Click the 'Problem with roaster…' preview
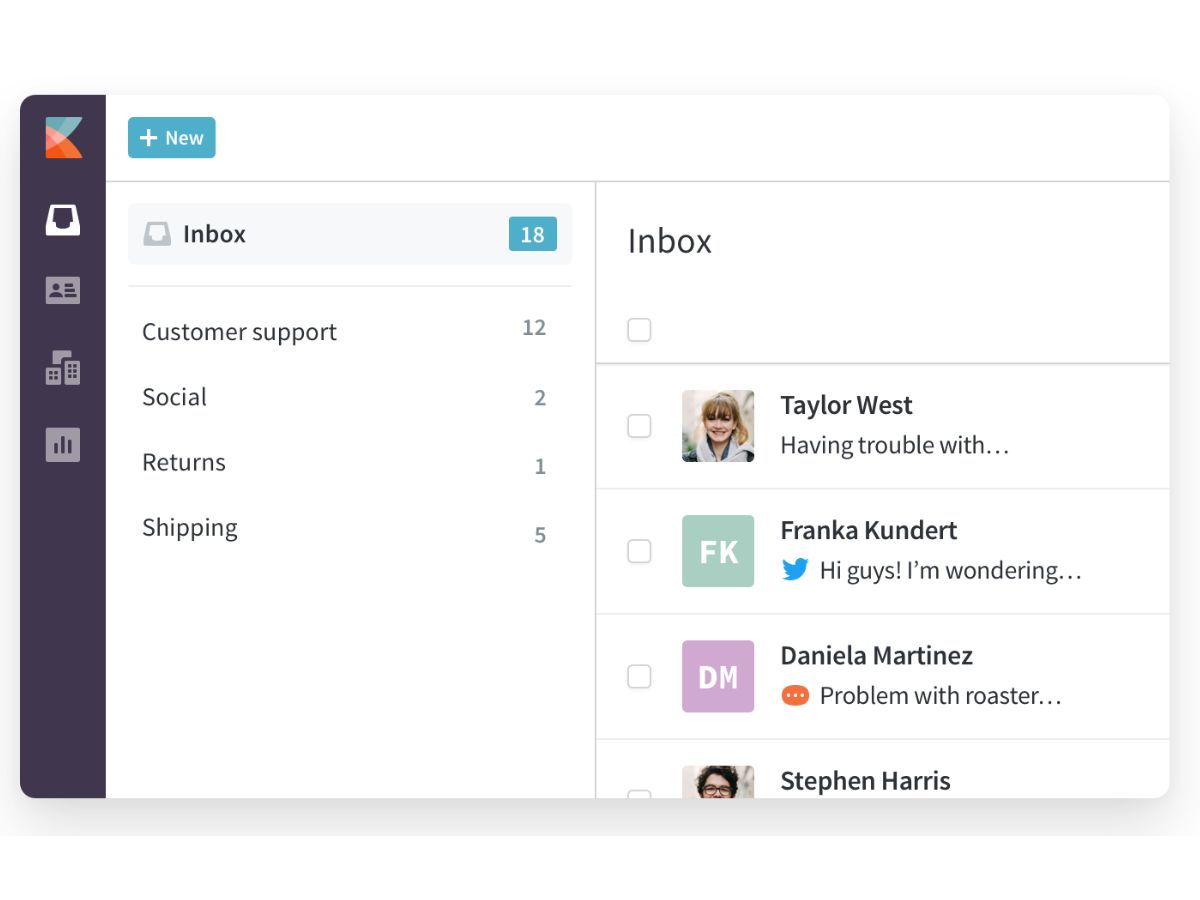The height and width of the screenshot is (900, 1200). 941,695
